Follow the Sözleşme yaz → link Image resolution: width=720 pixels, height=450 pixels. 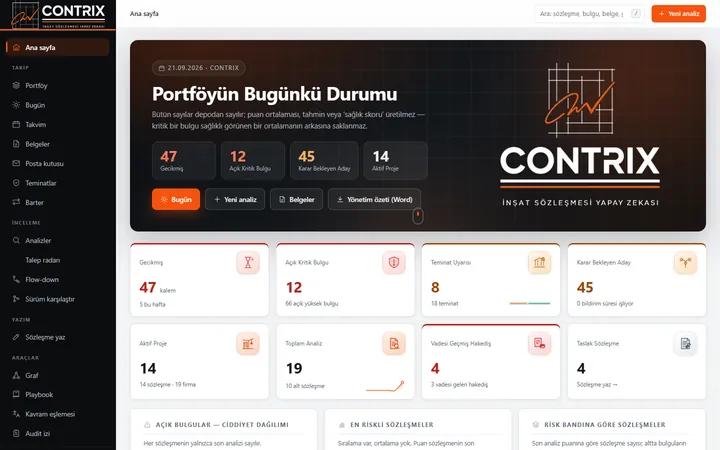point(597,384)
